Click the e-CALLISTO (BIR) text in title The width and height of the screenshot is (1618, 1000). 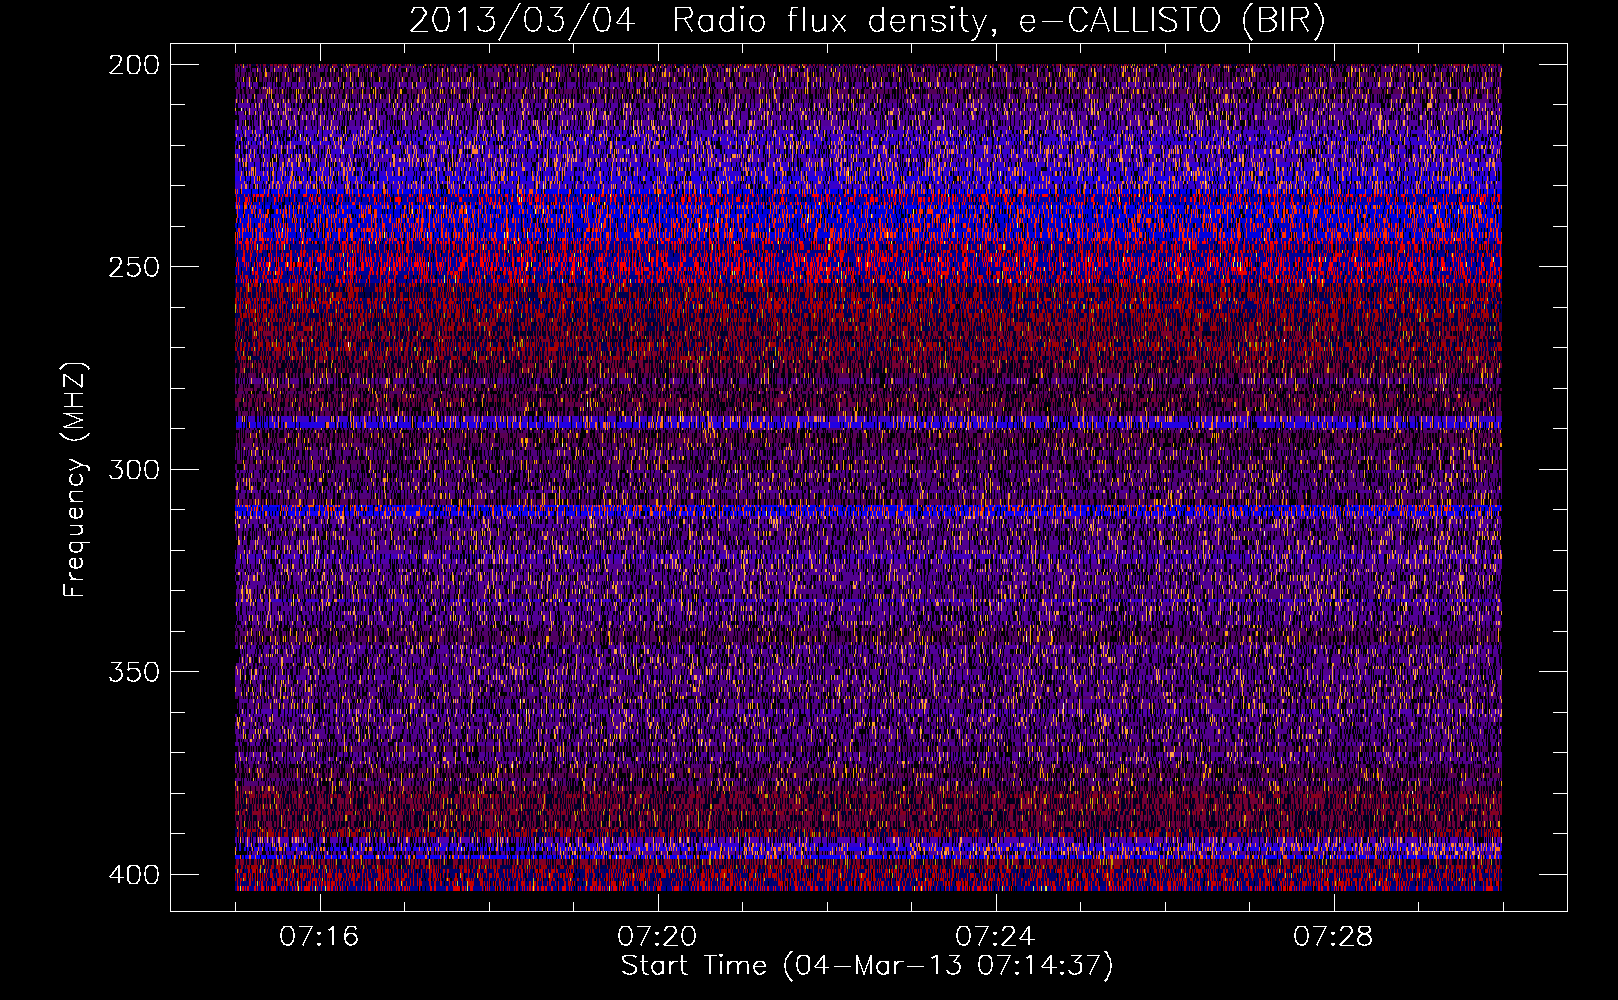coord(1172,20)
